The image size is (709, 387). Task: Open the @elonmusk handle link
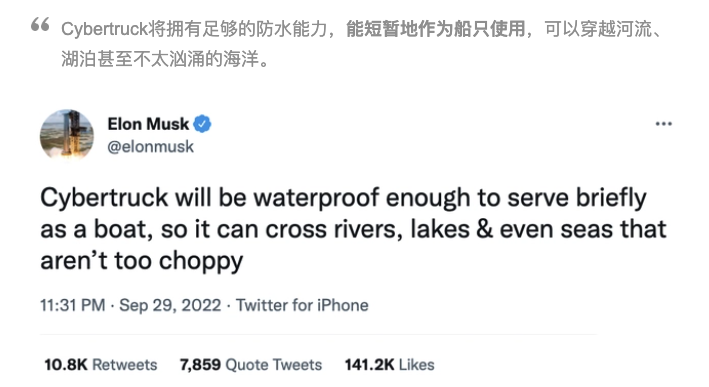tap(151, 146)
